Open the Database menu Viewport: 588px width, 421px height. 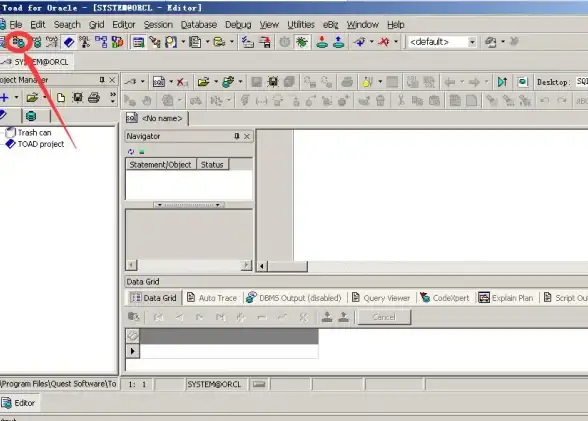[x=199, y=25]
